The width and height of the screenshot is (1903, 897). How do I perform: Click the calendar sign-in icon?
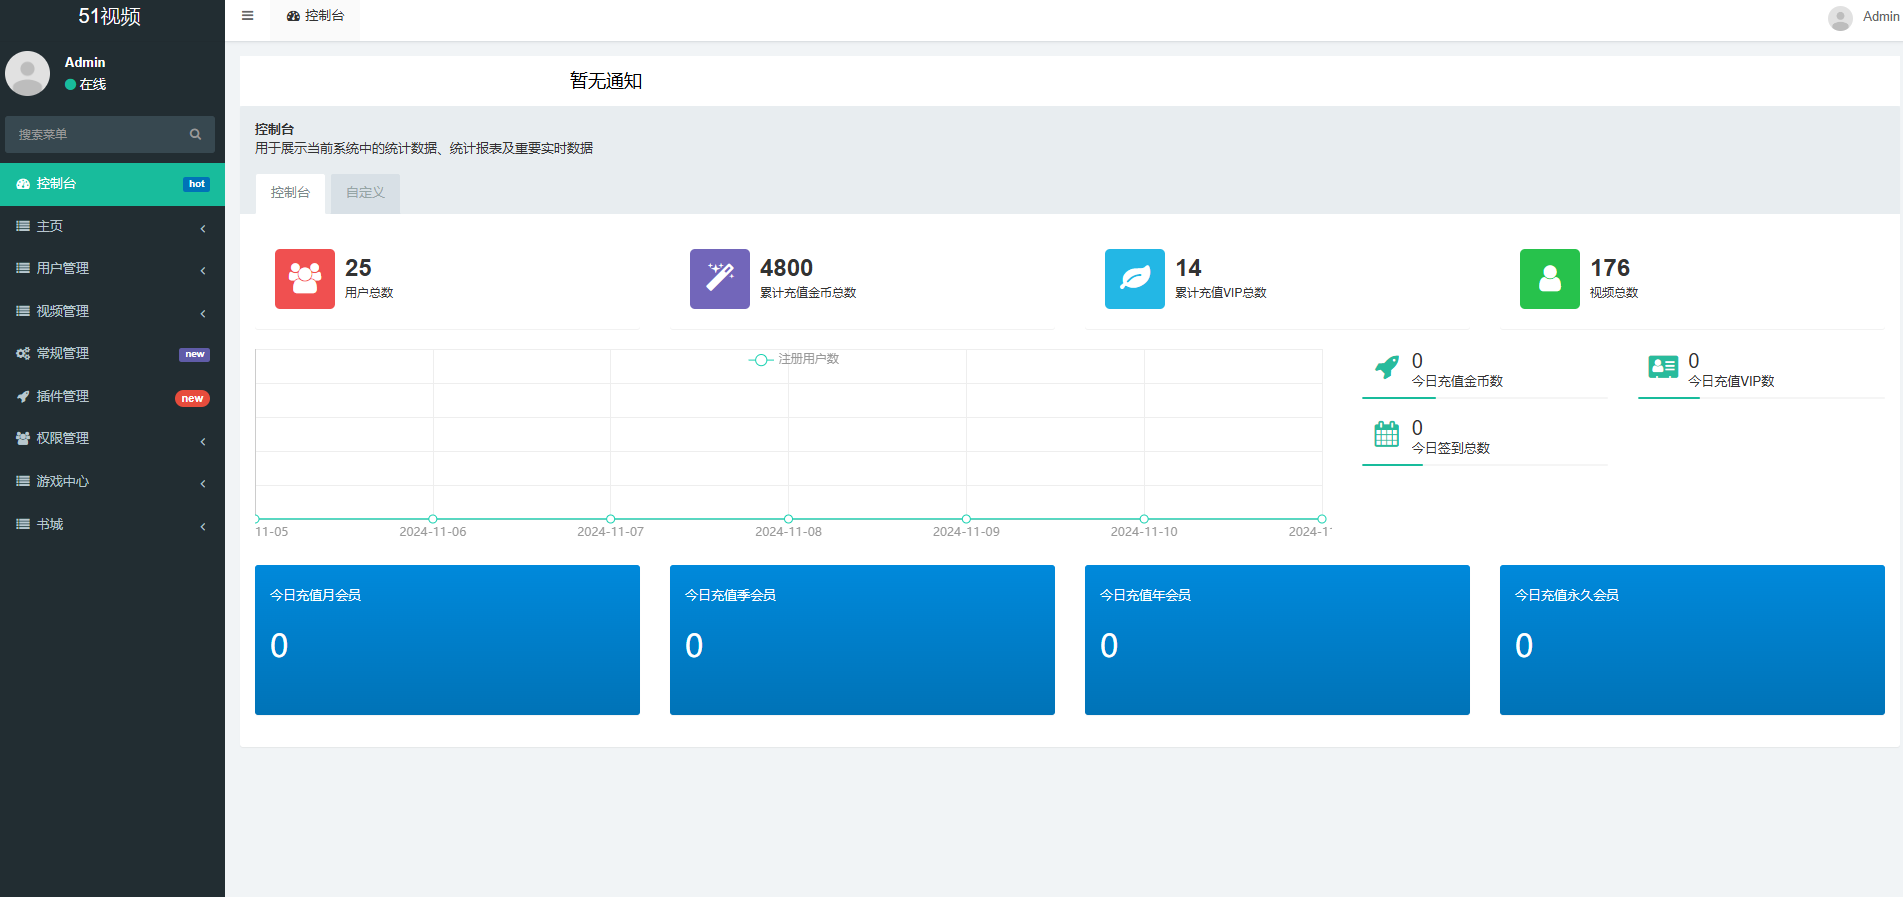(x=1387, y=434)
